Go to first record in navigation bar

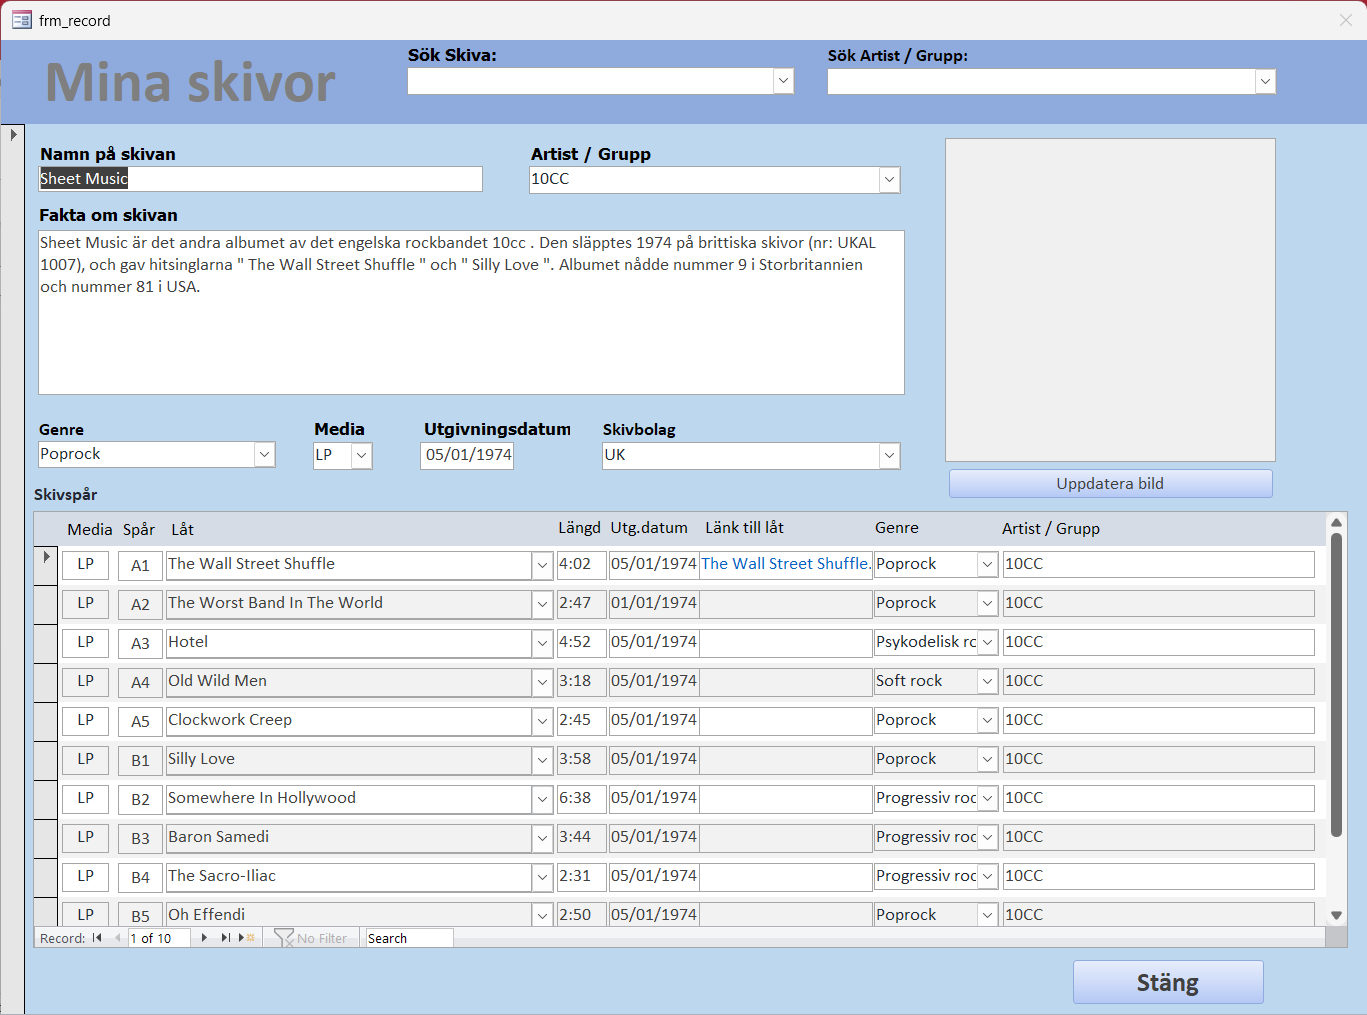(97, 938)
